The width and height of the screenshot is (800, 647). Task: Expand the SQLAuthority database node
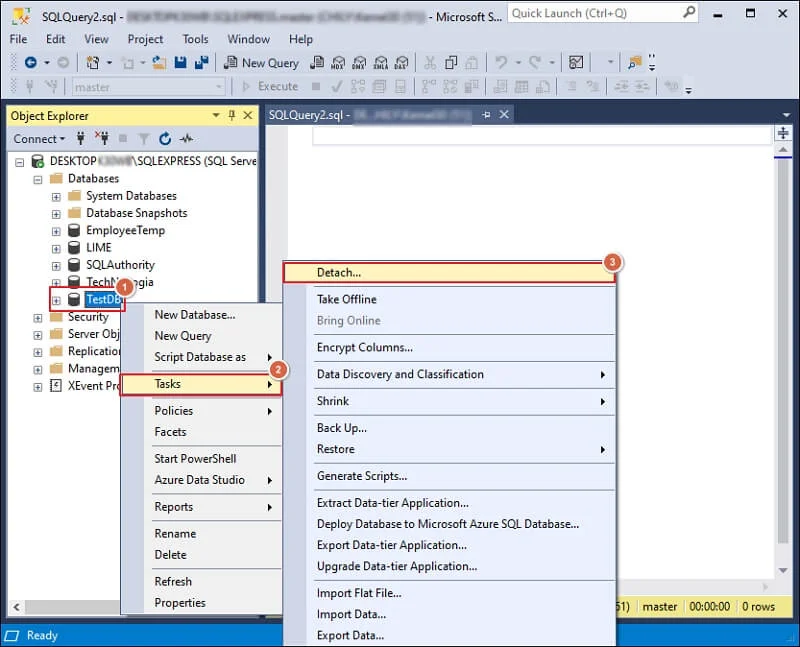[56, 266]
